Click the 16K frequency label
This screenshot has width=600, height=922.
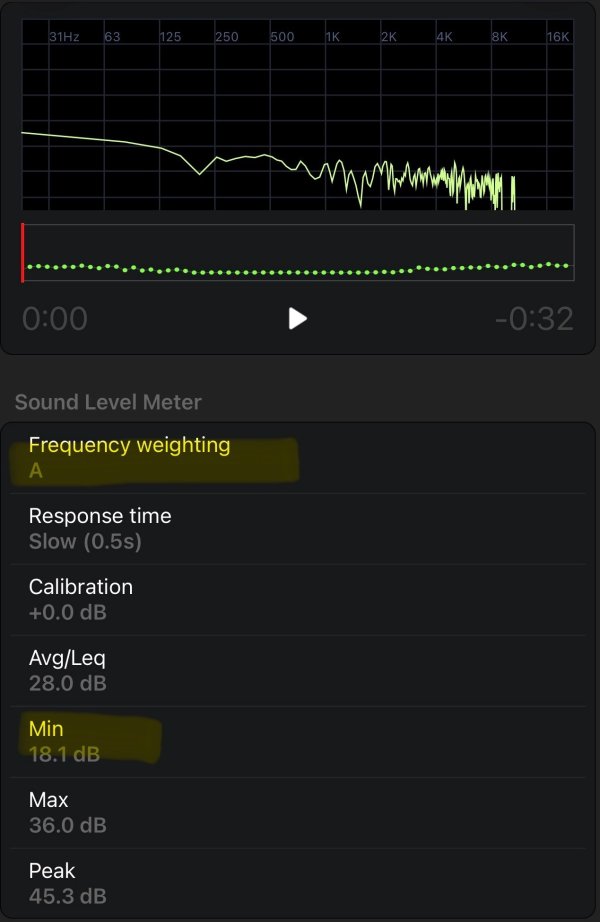pyautogui.click(x=558, y=37)
